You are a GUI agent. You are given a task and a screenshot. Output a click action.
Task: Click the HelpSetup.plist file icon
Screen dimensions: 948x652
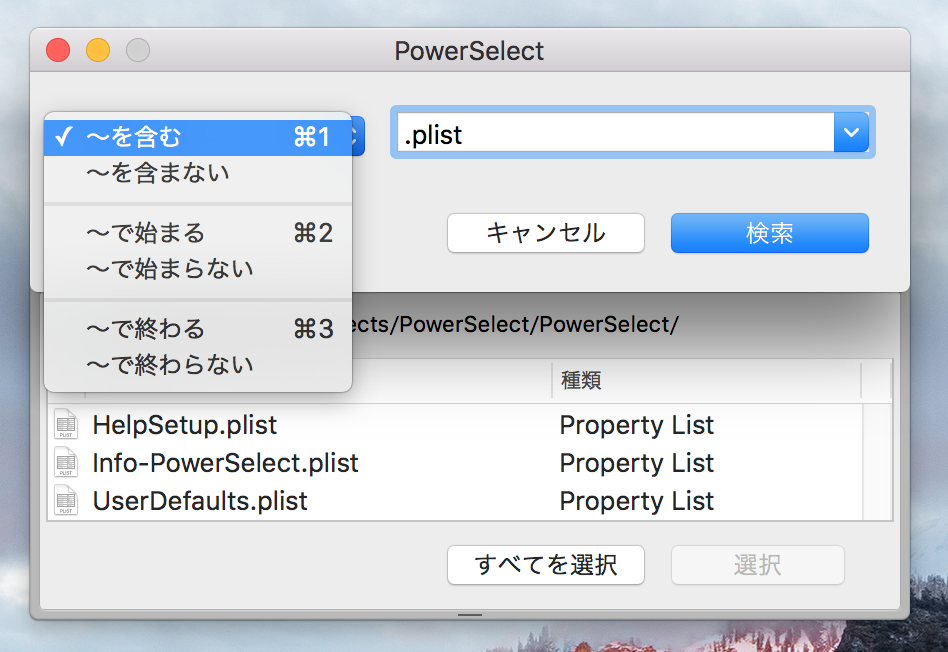[66, 425]
